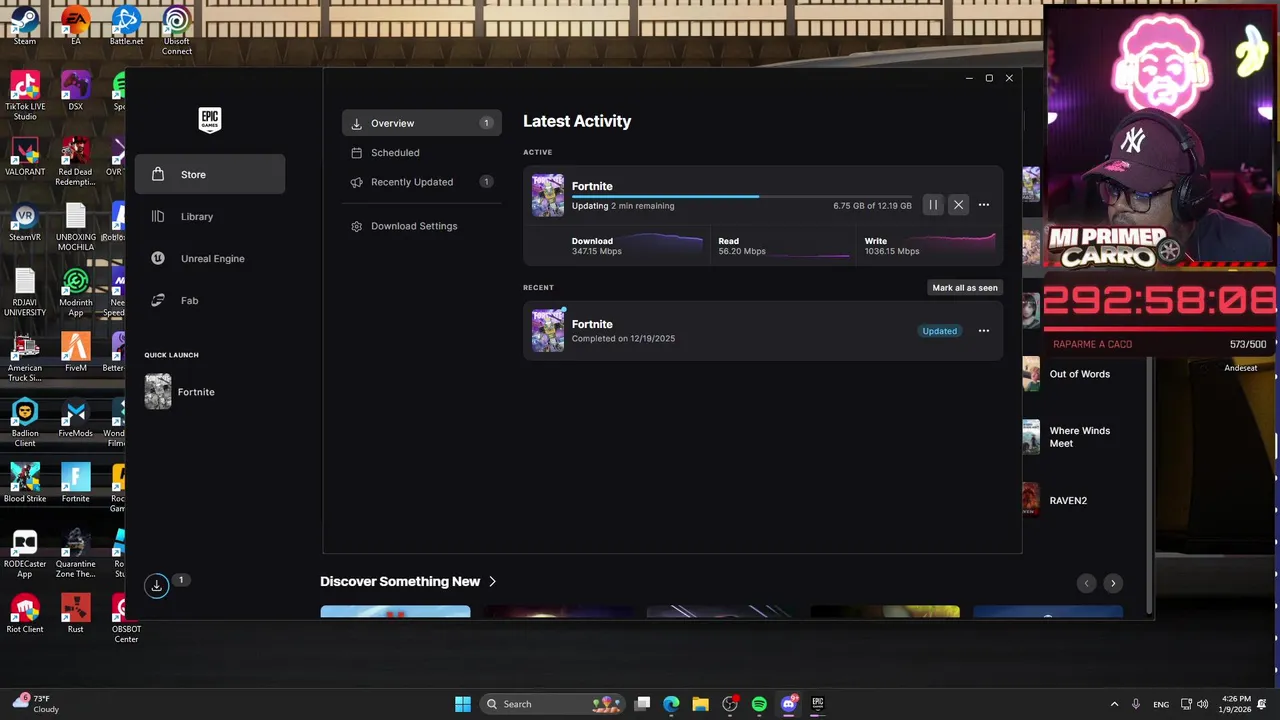
Task: Open the volume control in tray
Action: click(1202, 704)
